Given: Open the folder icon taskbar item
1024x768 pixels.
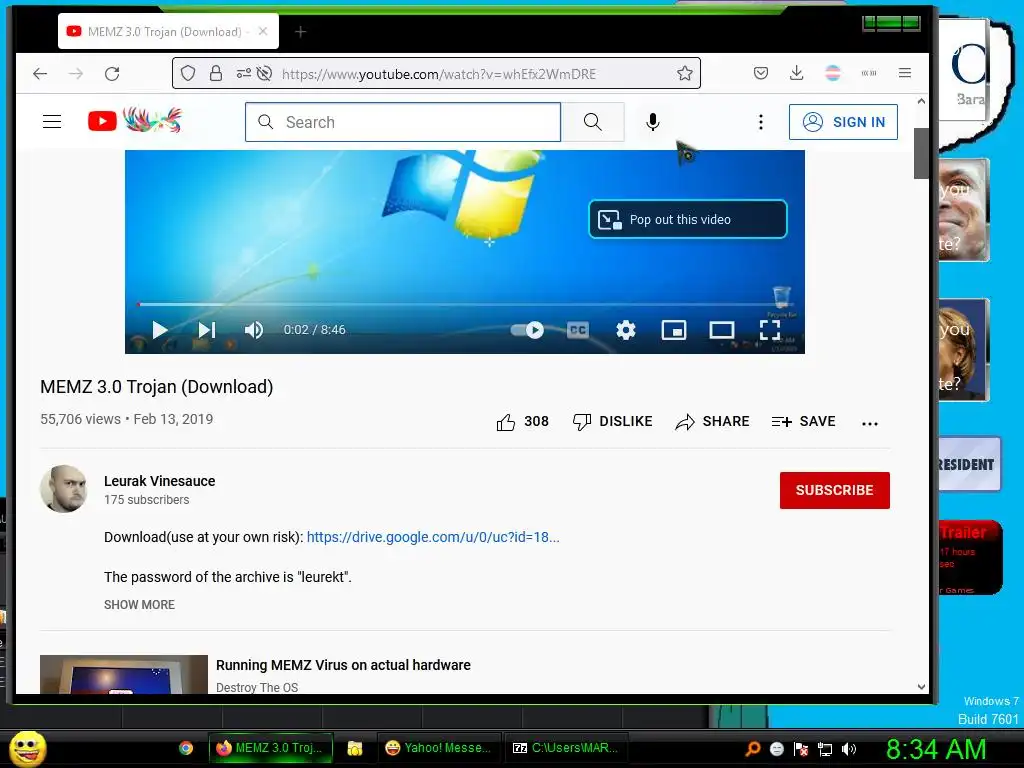Looking at the screenshot, I should click(355, 748).
